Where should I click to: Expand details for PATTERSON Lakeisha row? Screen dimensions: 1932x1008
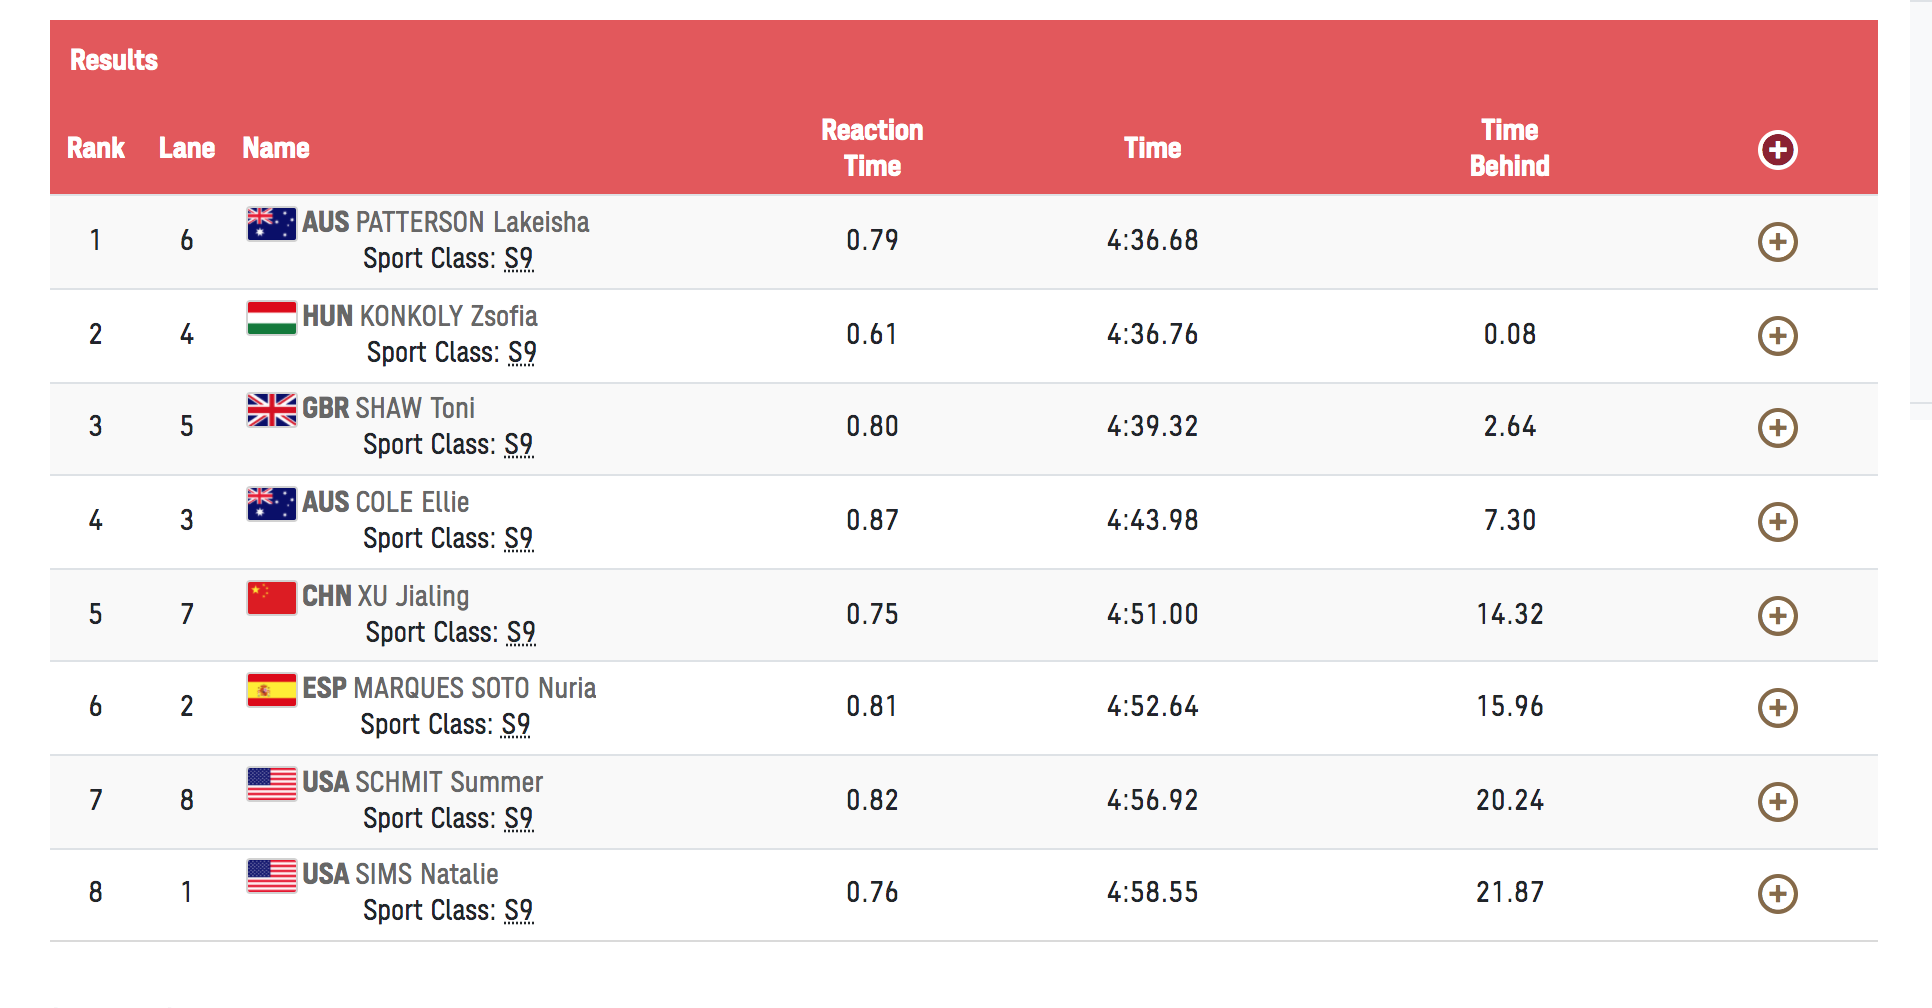pos(1777,242)
